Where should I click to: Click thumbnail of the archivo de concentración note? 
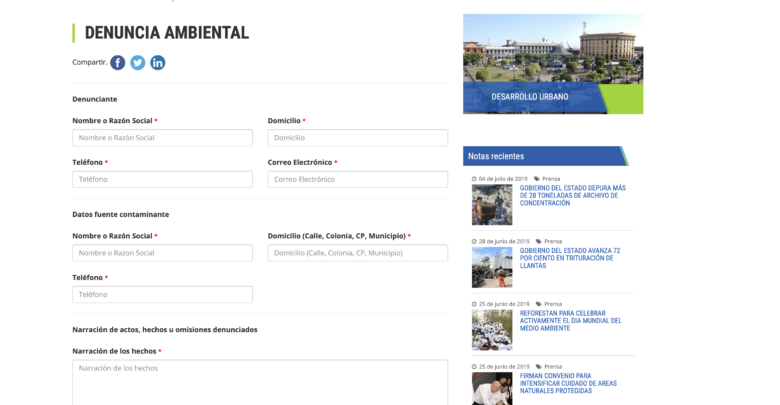tap(492, 205)
